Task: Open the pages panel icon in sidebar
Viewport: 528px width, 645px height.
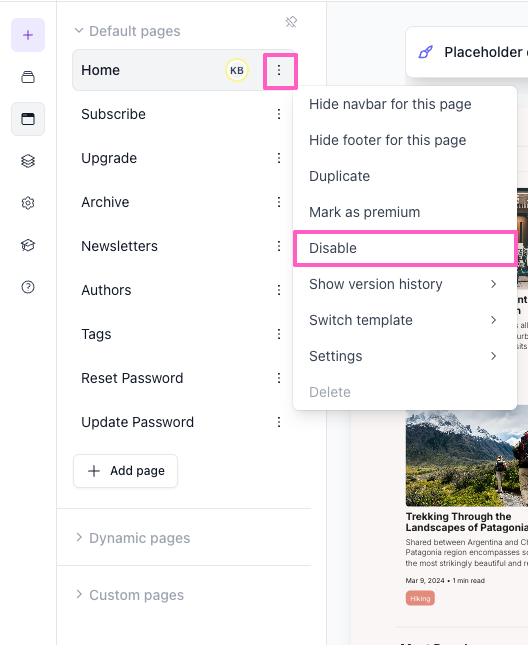Action: coord(28,119)
